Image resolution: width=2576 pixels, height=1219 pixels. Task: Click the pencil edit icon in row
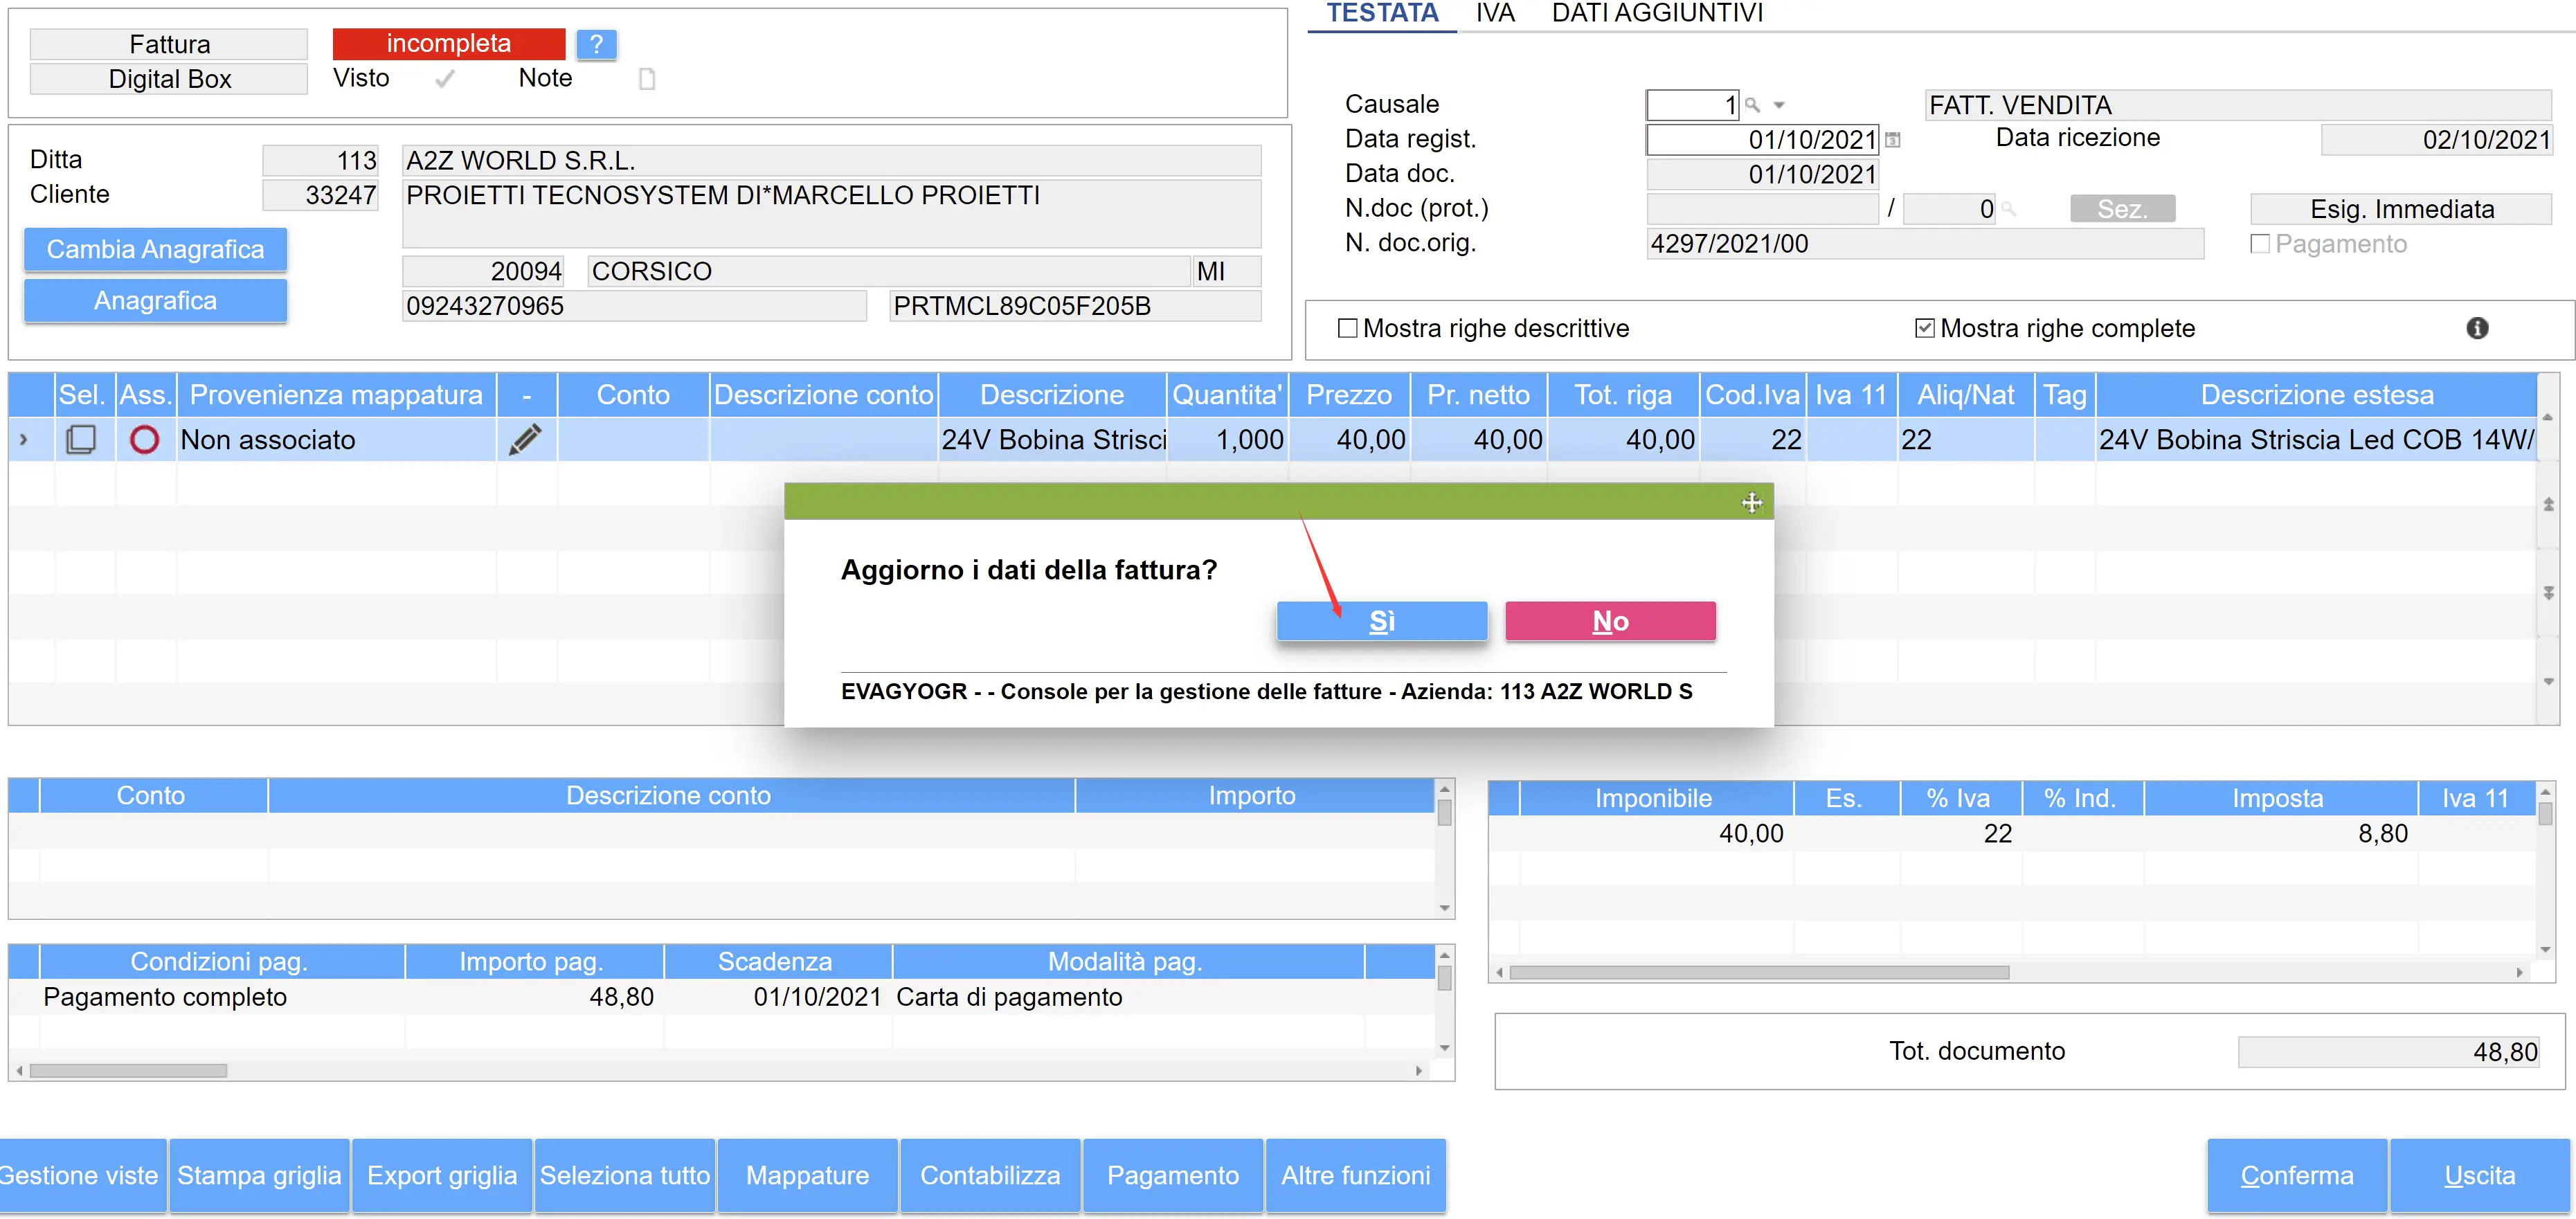pos(525,440)
